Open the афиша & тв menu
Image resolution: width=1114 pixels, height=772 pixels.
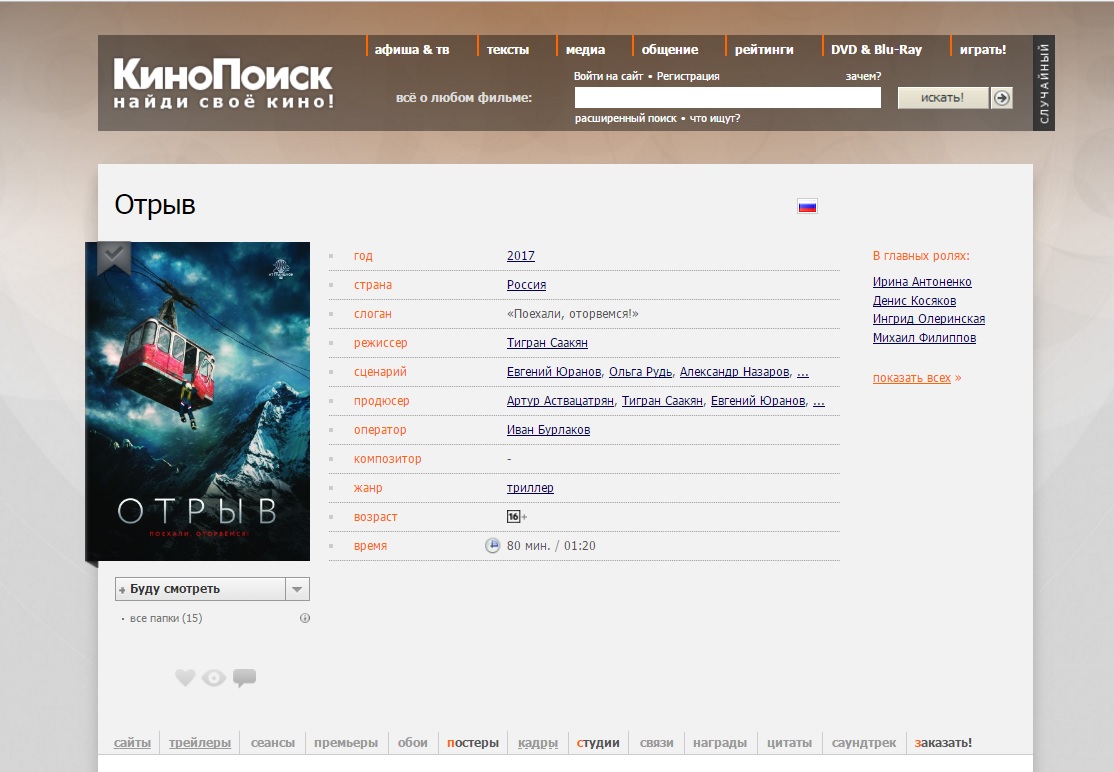pos(411,49)
